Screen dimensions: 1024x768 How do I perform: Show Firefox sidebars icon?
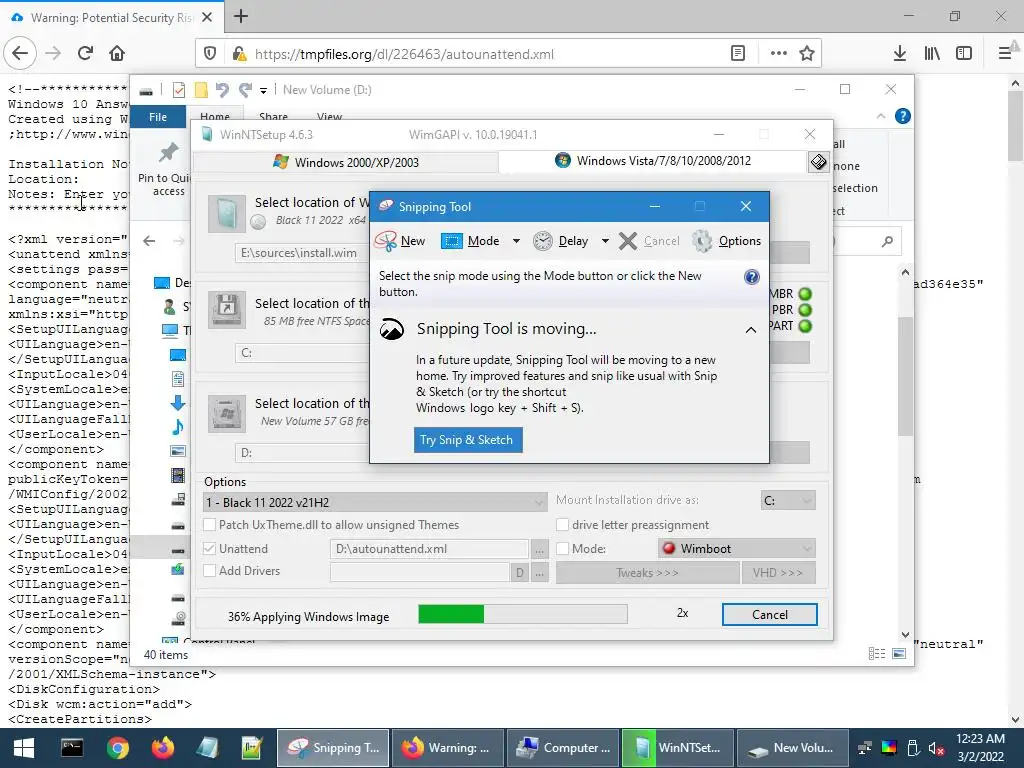pos(964,54)
